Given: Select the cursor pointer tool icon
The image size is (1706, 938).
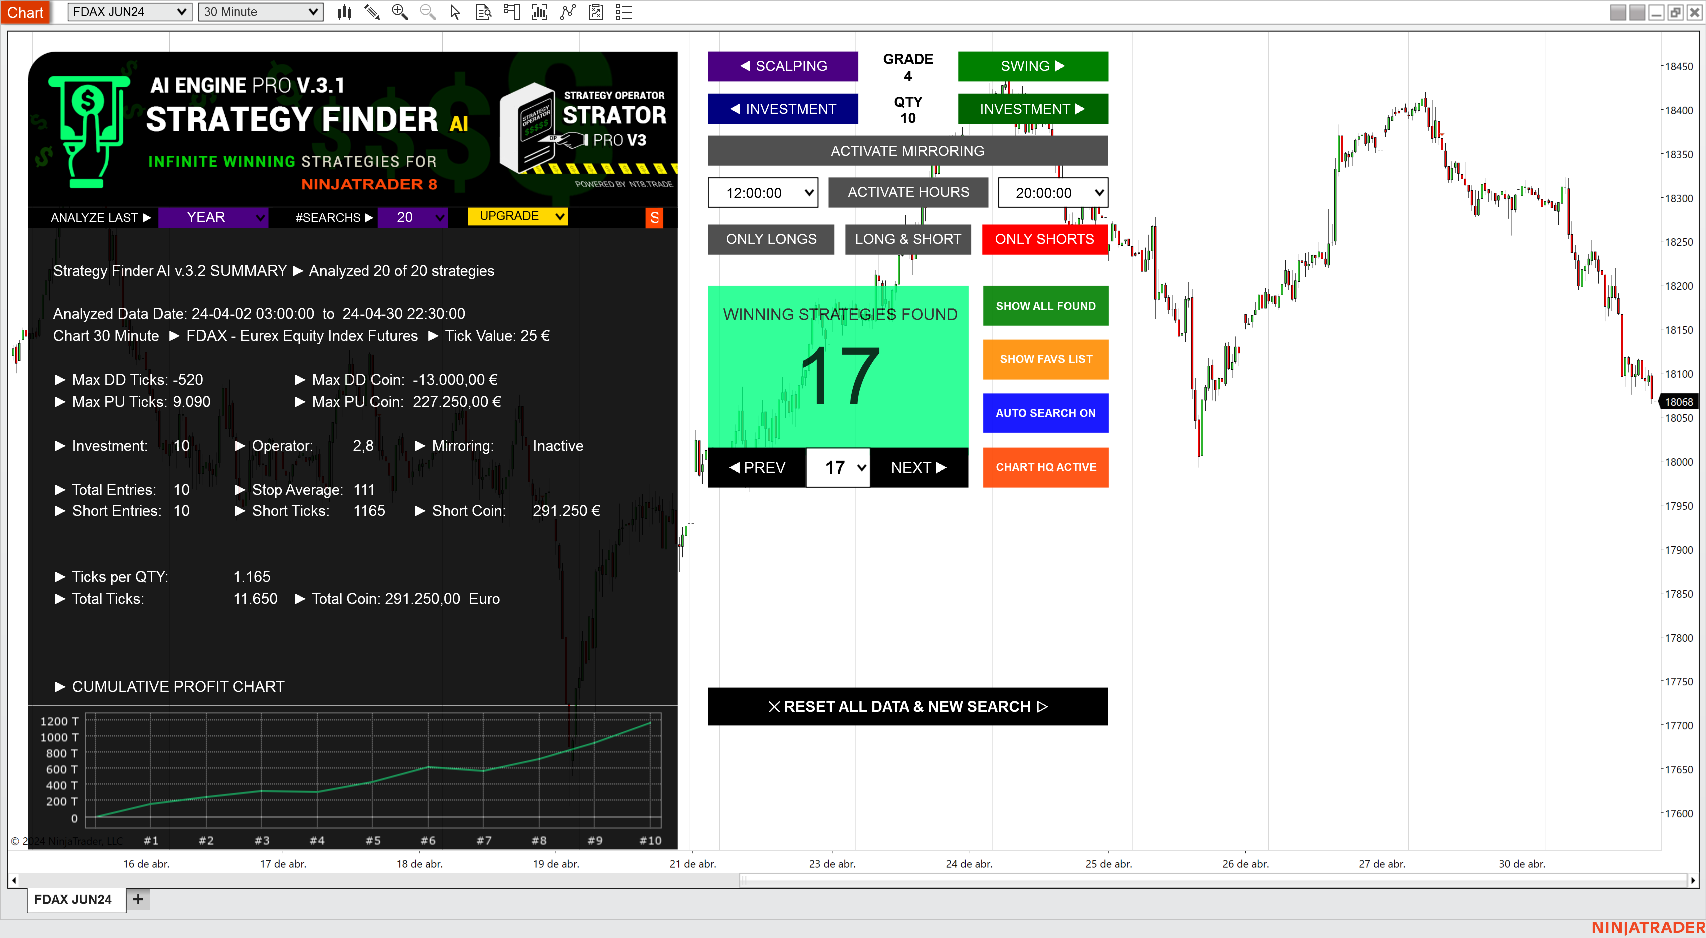Looking at the screenshot, I should click(x=456, y=12).
